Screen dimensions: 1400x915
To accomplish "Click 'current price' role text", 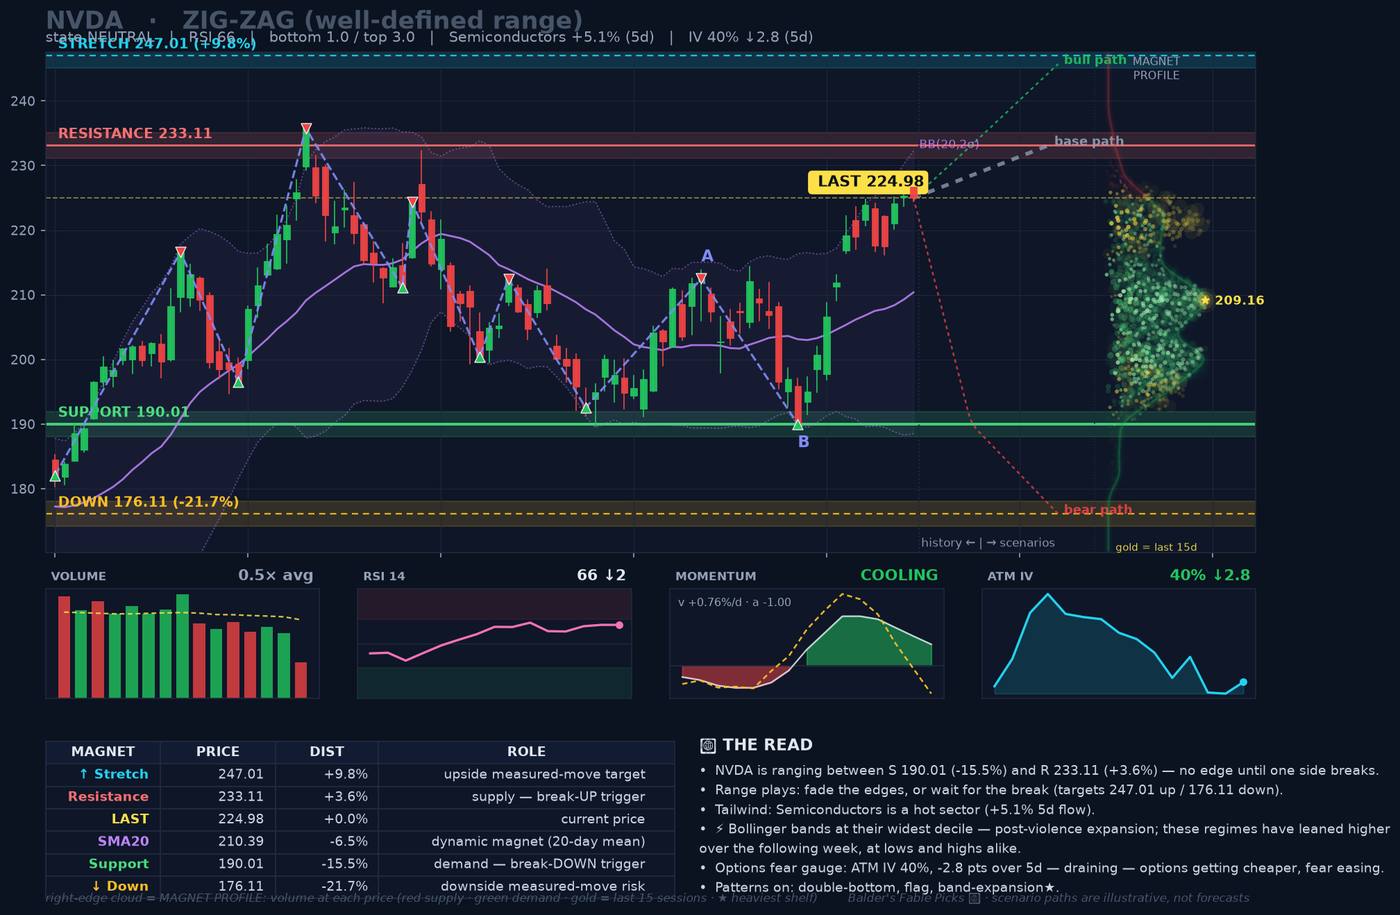I will 603,819.
